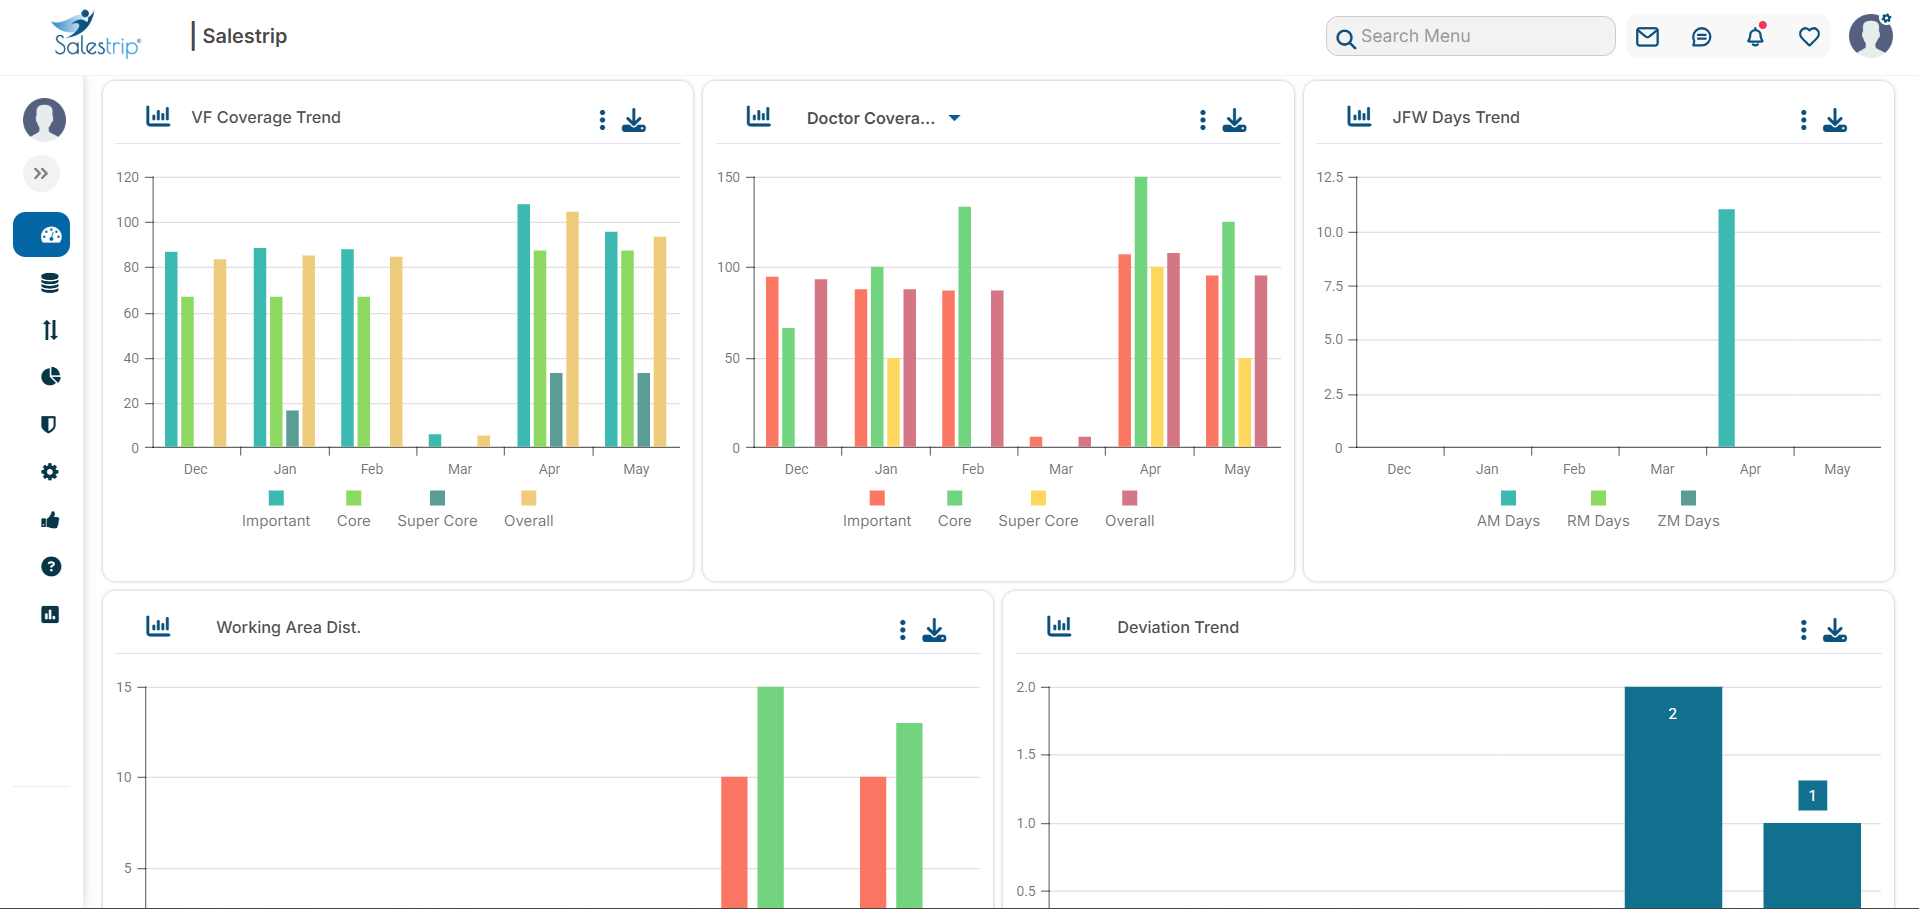Viewport: 1919px width, 909px height.
Task: Click the shield icon in the sidebar
Action: [x=49, y=424]
